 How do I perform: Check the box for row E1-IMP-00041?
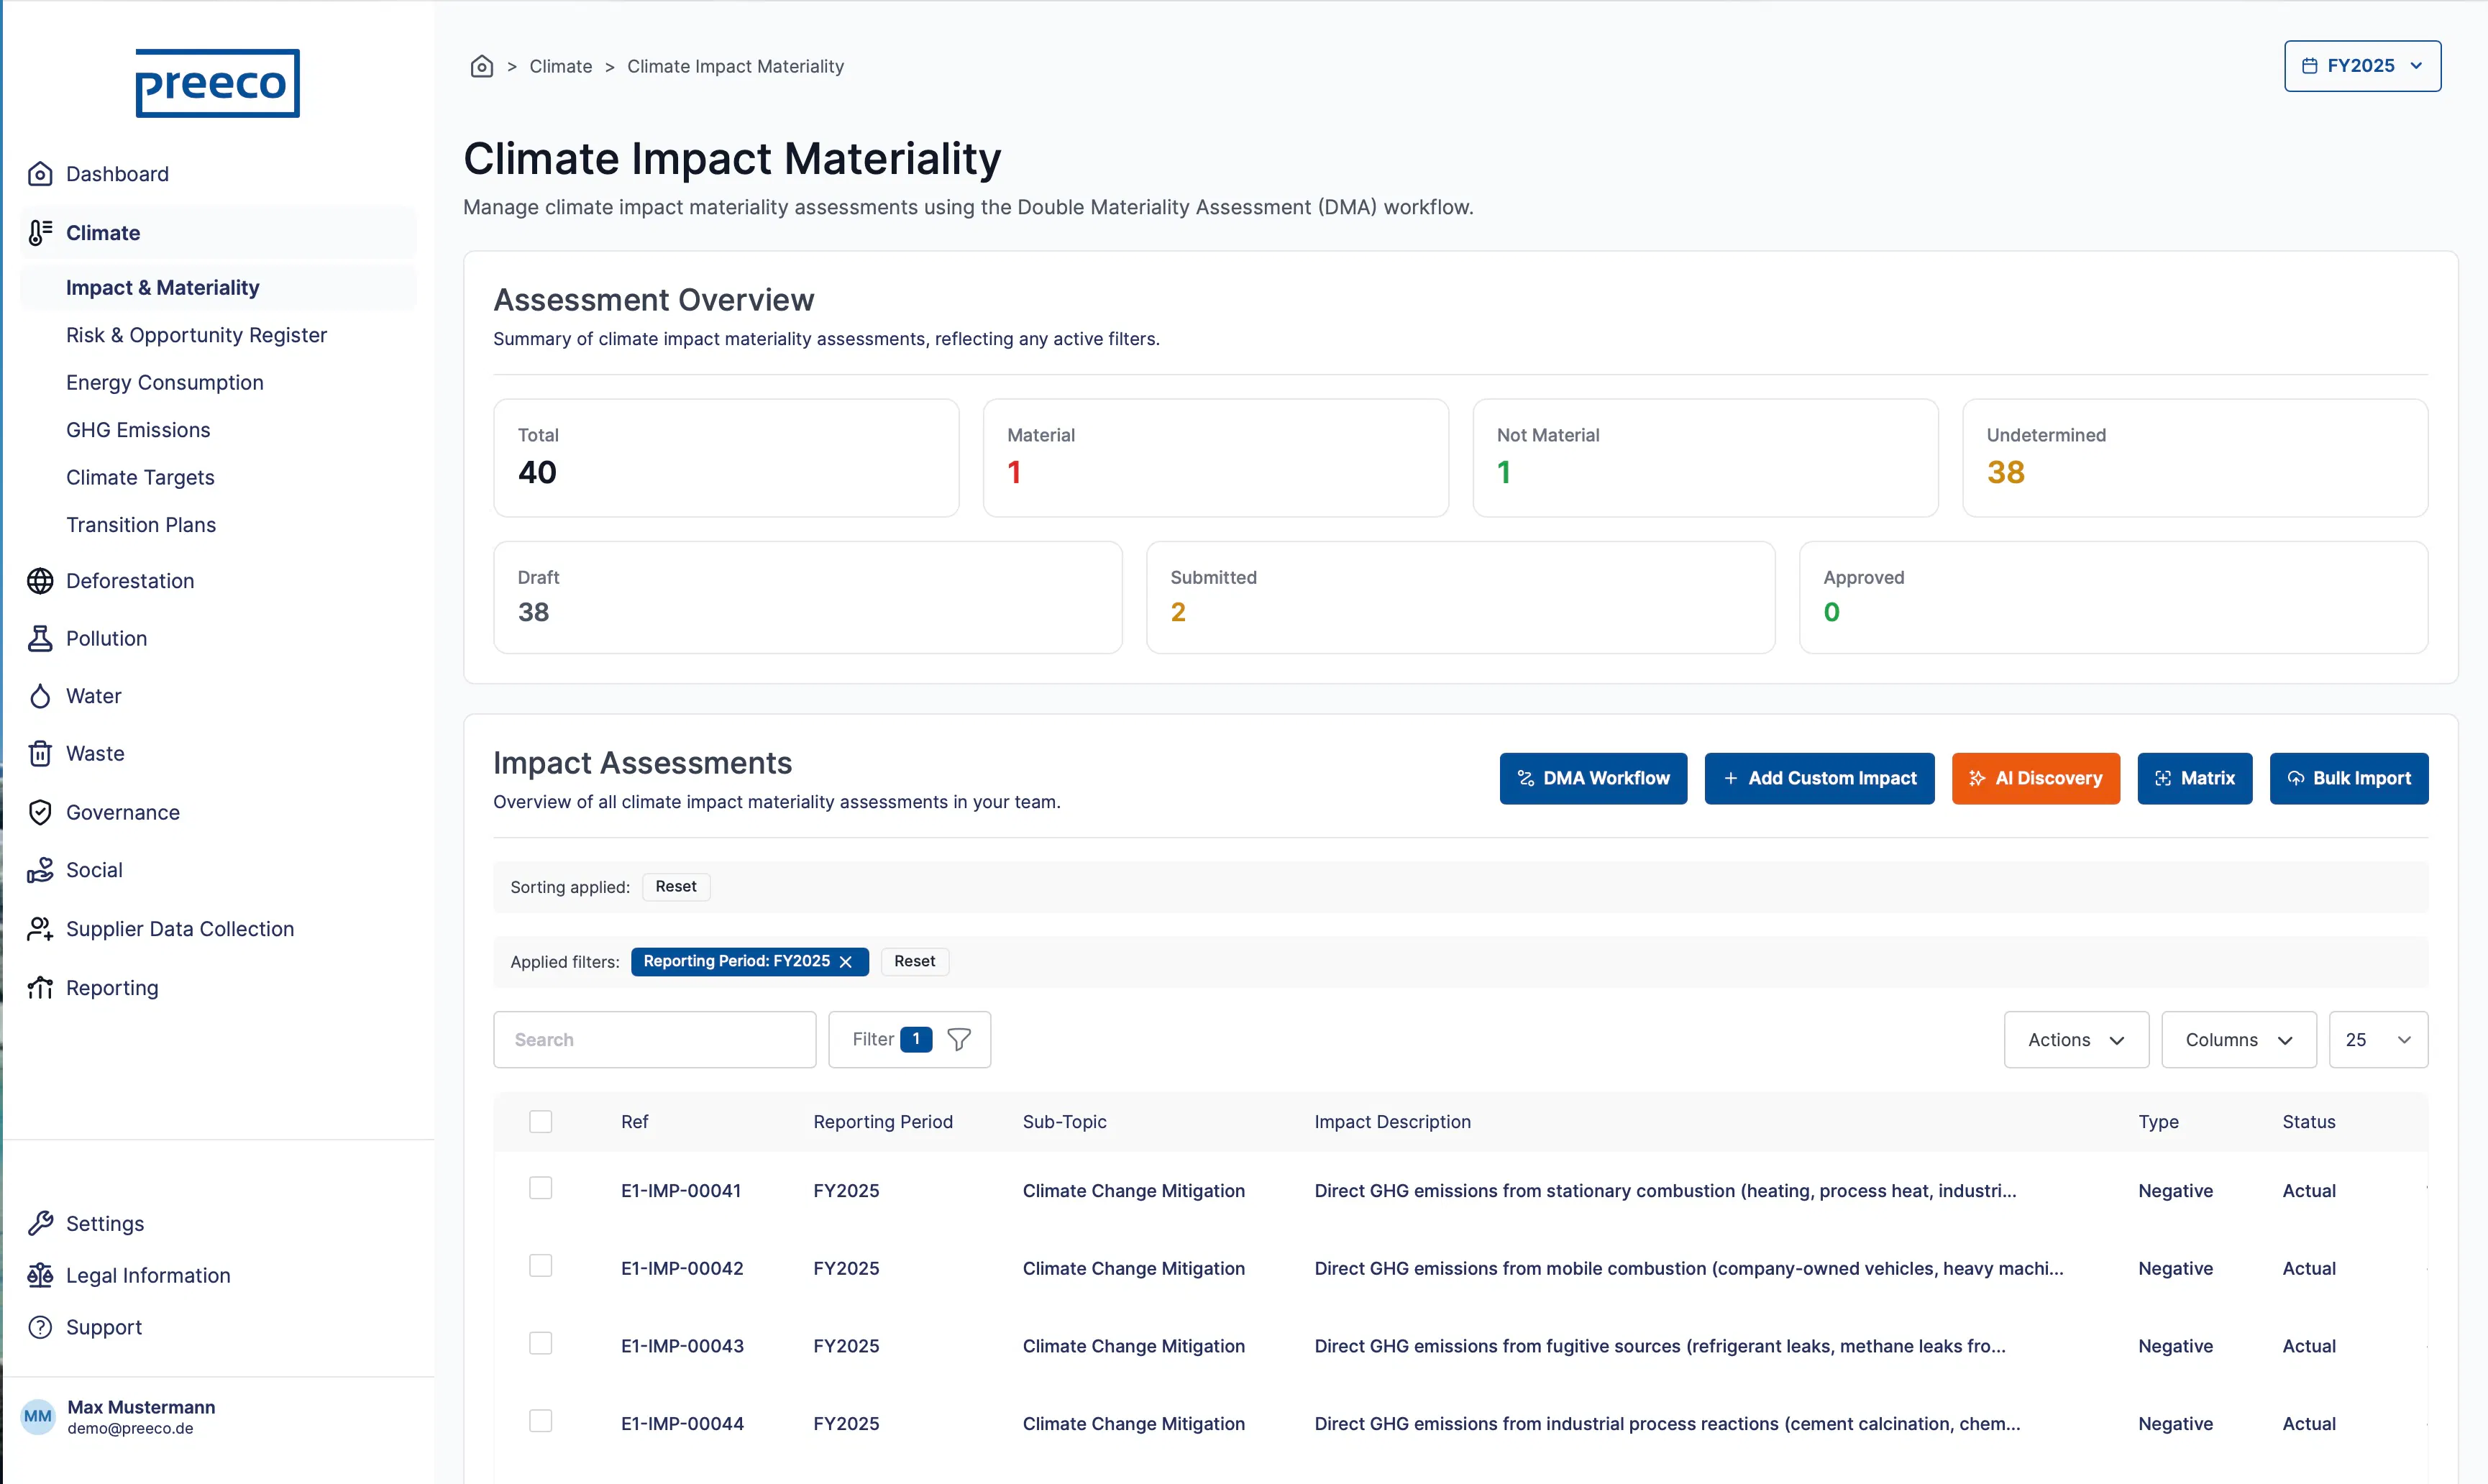pyautogui.click(x=541, y=1188)
